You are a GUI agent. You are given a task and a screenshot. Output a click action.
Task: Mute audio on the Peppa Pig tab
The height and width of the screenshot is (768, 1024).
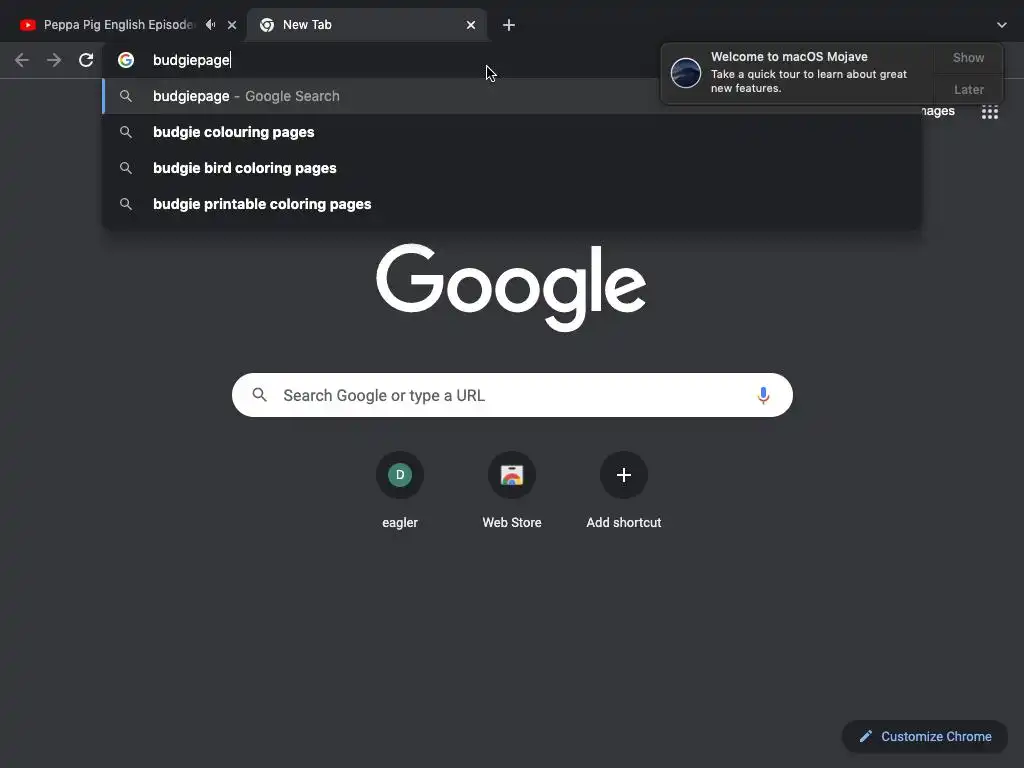click(x=210, y=25)
